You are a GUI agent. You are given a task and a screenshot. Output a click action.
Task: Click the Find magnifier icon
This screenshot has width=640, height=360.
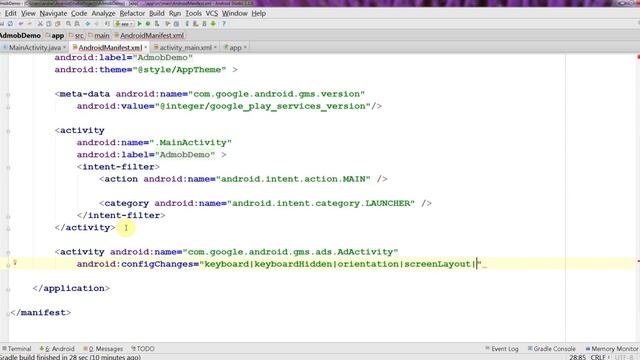(x=68, y=24)
